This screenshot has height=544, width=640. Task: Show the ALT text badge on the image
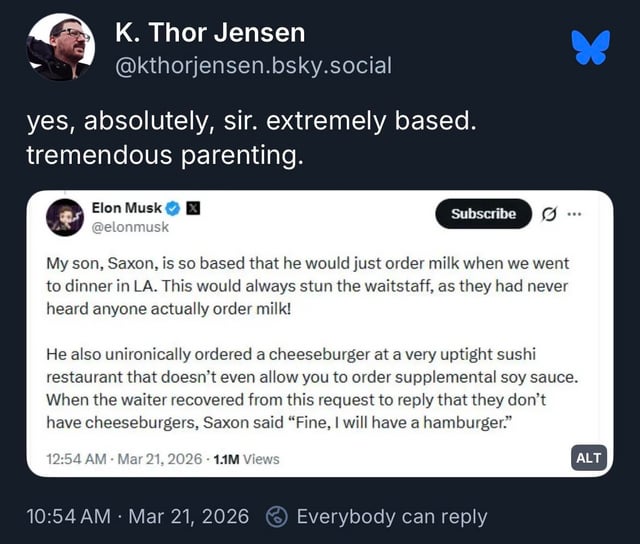click(589, 457)
